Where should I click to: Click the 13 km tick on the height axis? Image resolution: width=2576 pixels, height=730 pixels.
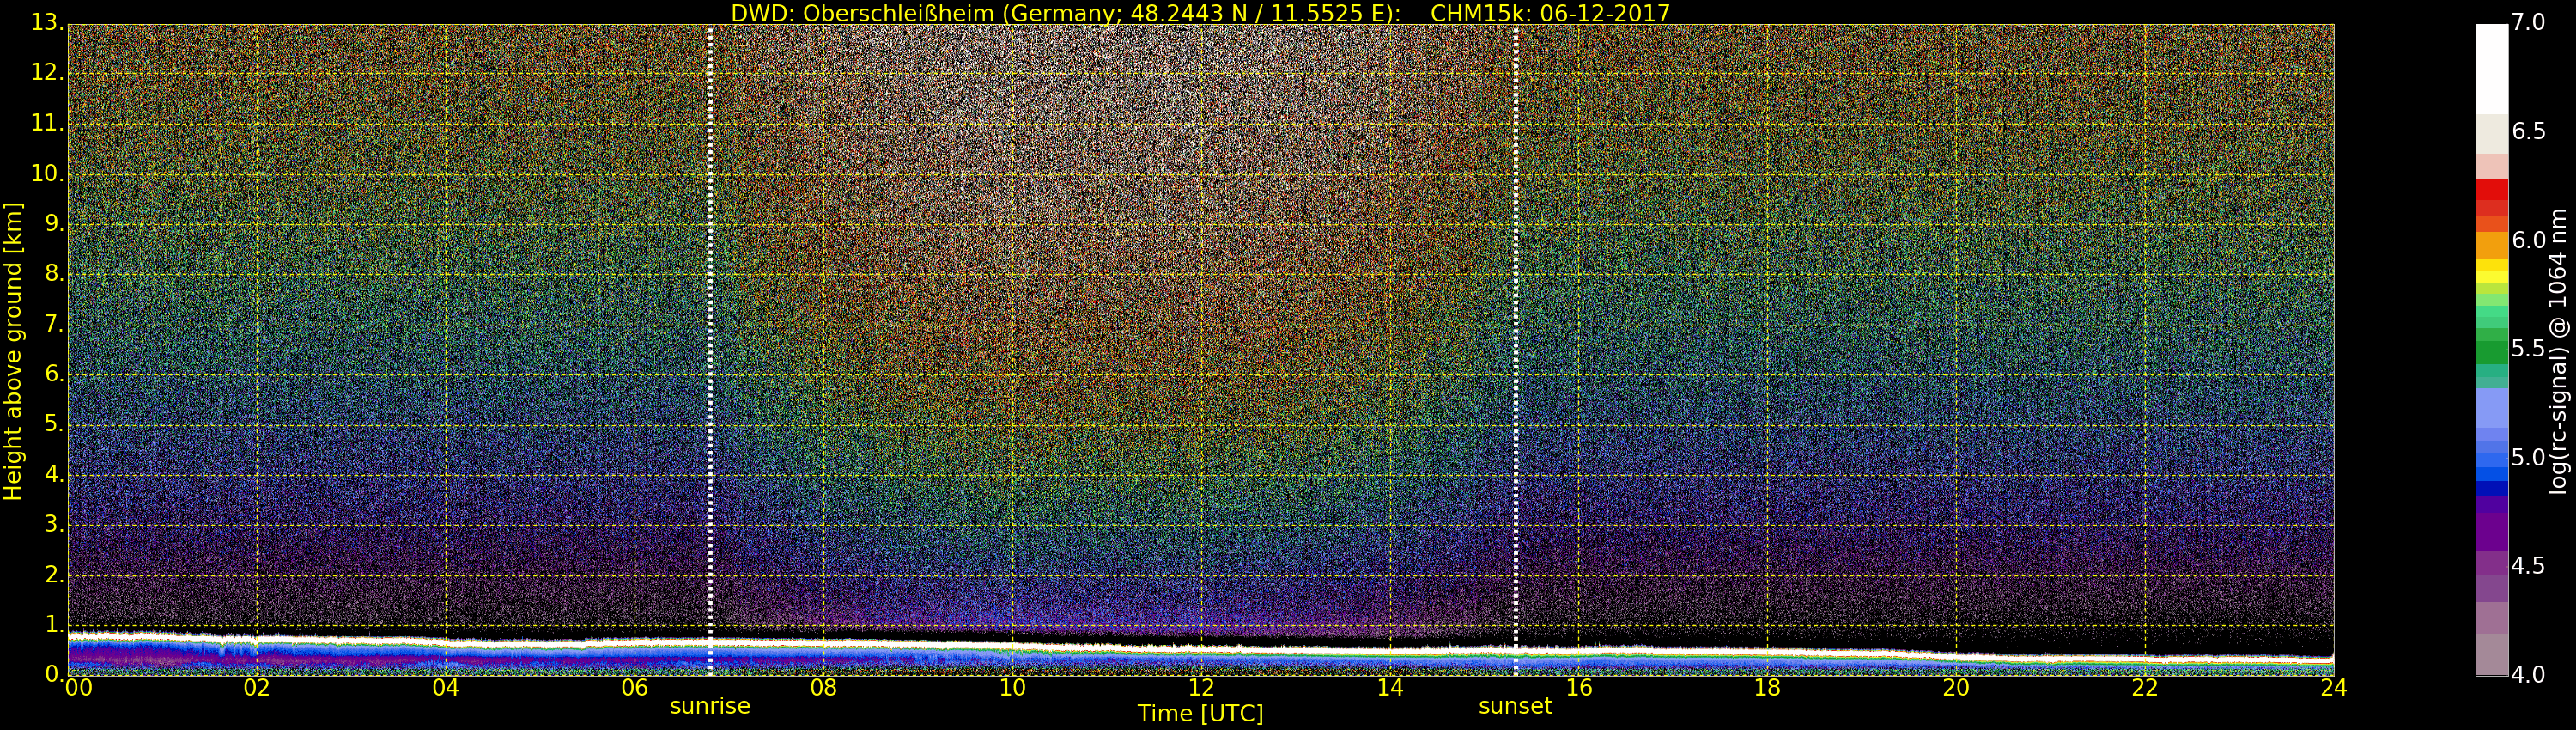coord(46,22)
